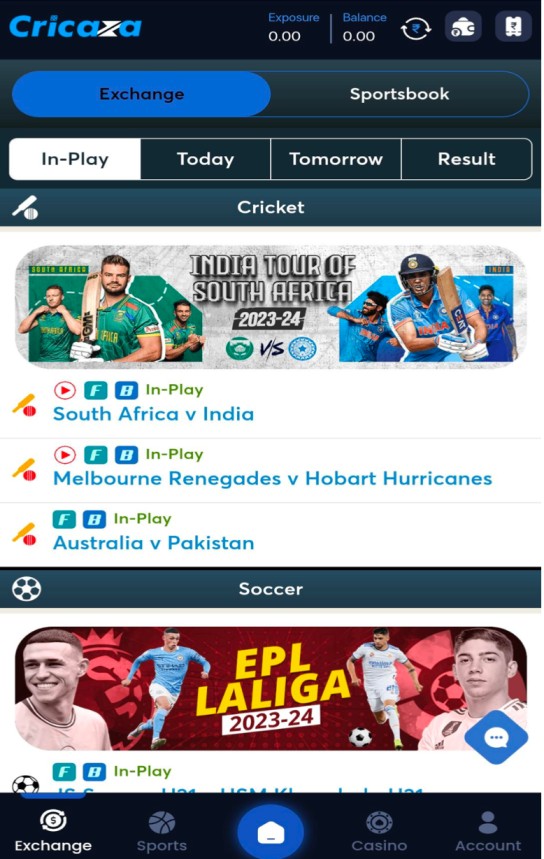Open the deposit wallet icon in header
This screenshot has width=544, height=859.
[x=463, y=27]
